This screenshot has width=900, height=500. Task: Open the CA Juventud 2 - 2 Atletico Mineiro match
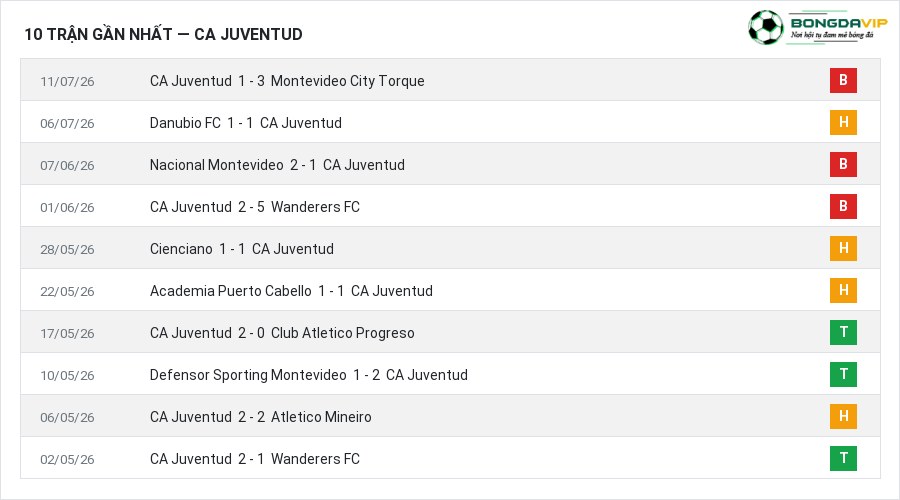(261, 417)
